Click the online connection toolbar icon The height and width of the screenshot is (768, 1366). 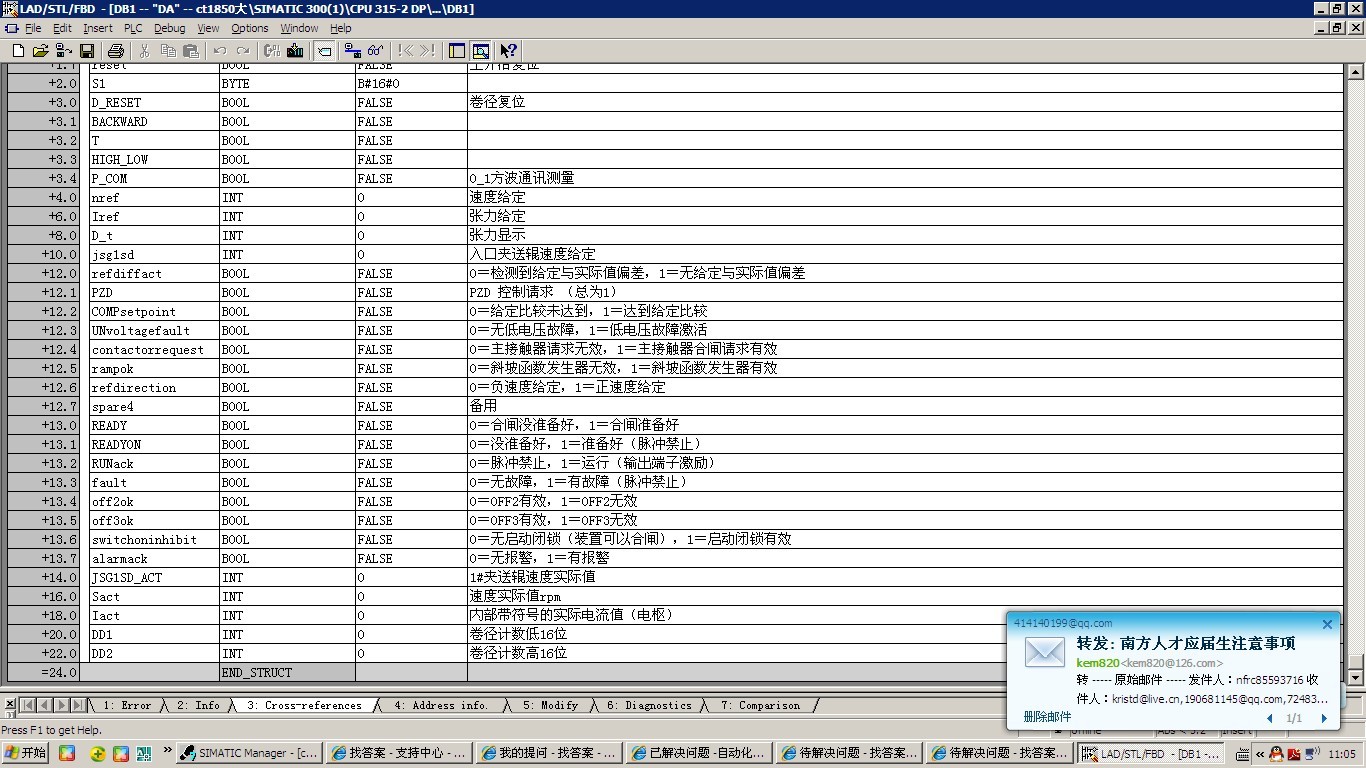click(x=353, y=50)
